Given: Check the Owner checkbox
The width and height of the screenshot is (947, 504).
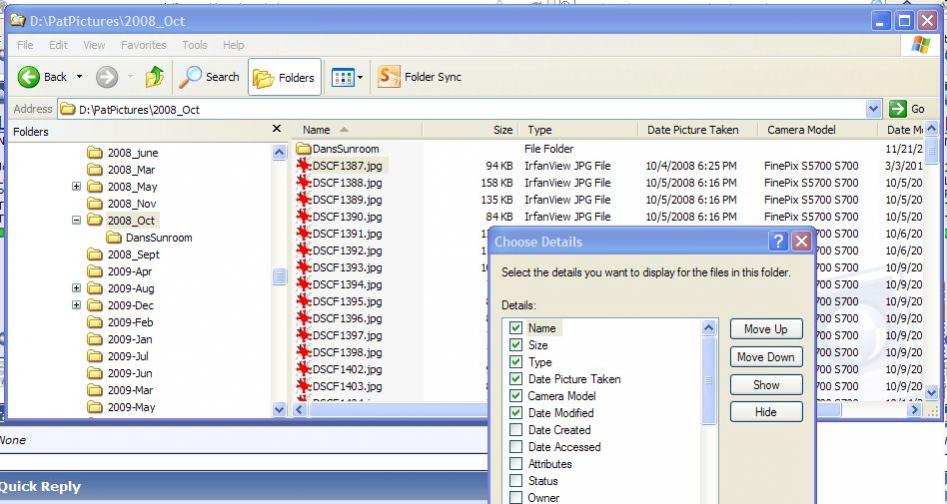Looking at the screenshot, I should click(515, 497).
